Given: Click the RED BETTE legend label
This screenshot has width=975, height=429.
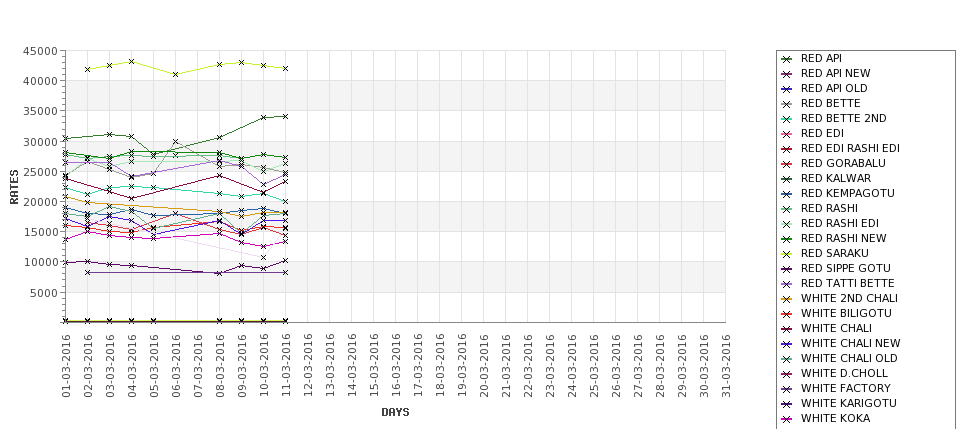Looking at the screenshot, I should click(830, 103).
